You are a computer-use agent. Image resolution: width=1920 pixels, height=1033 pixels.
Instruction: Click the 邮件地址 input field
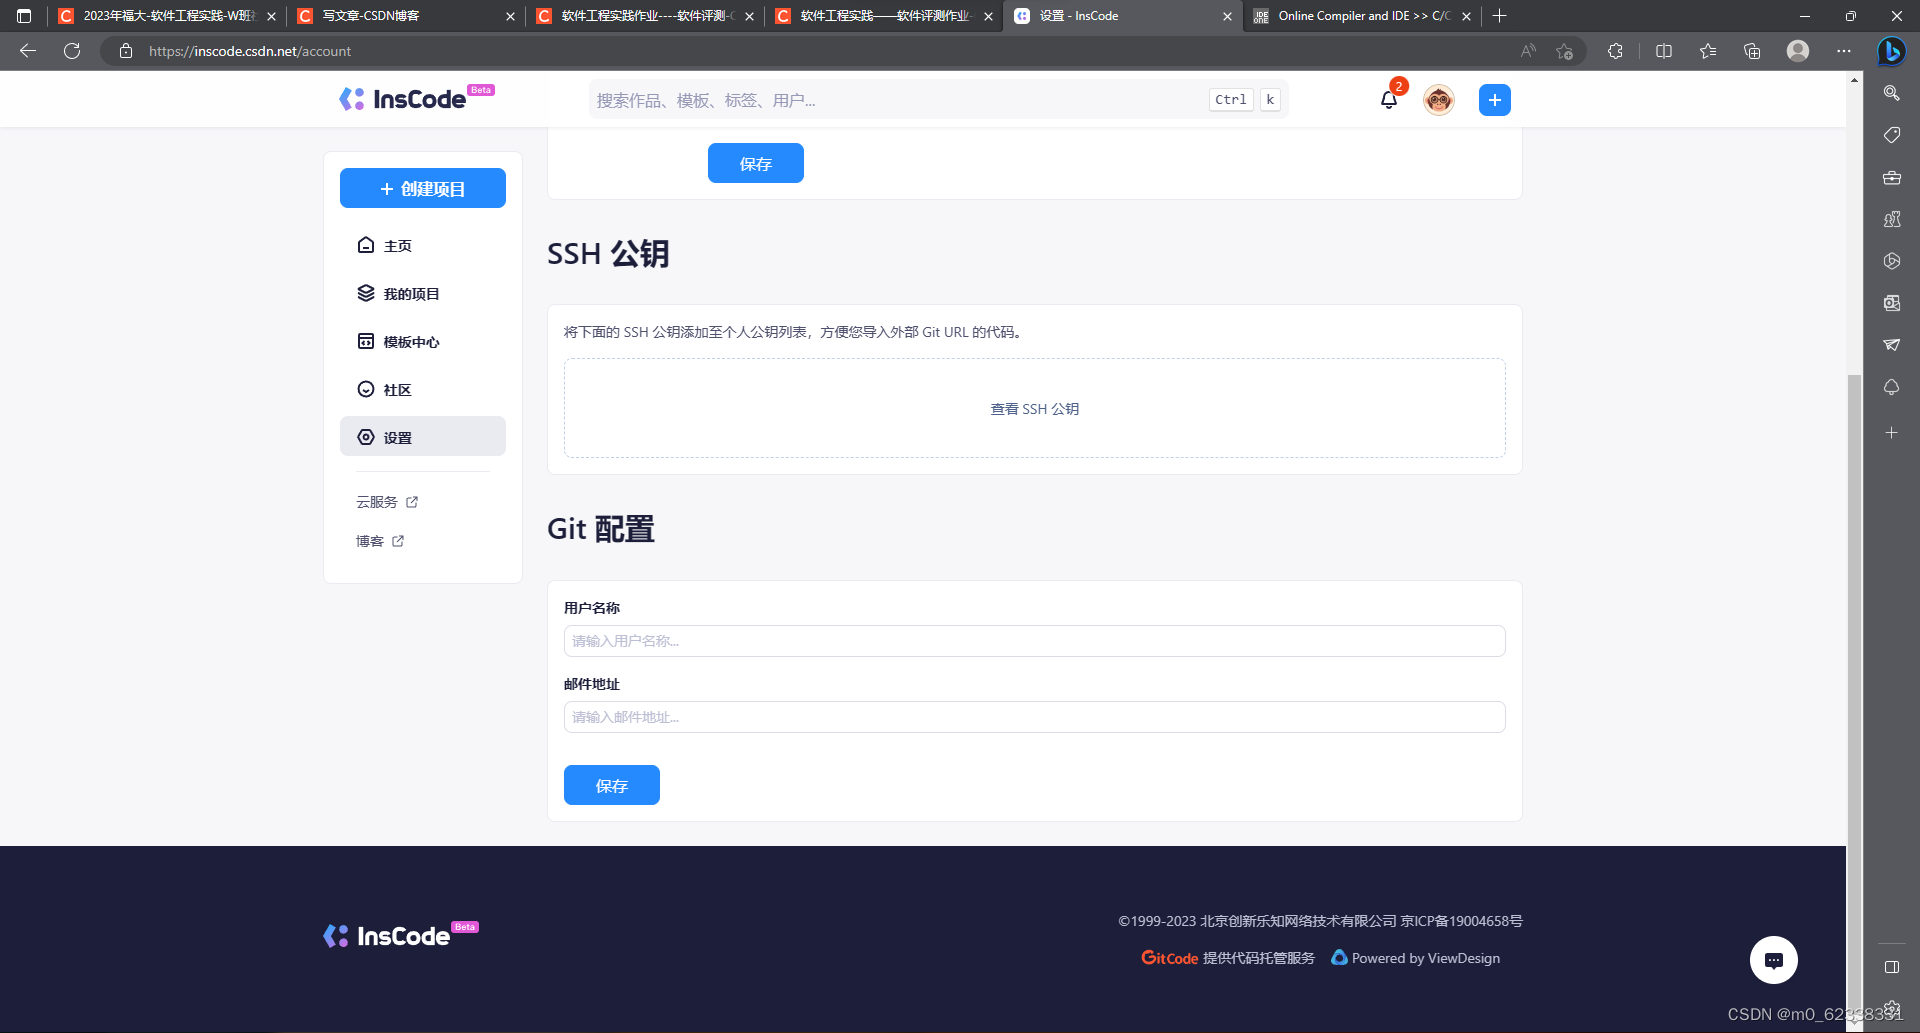click(1033, 717)
